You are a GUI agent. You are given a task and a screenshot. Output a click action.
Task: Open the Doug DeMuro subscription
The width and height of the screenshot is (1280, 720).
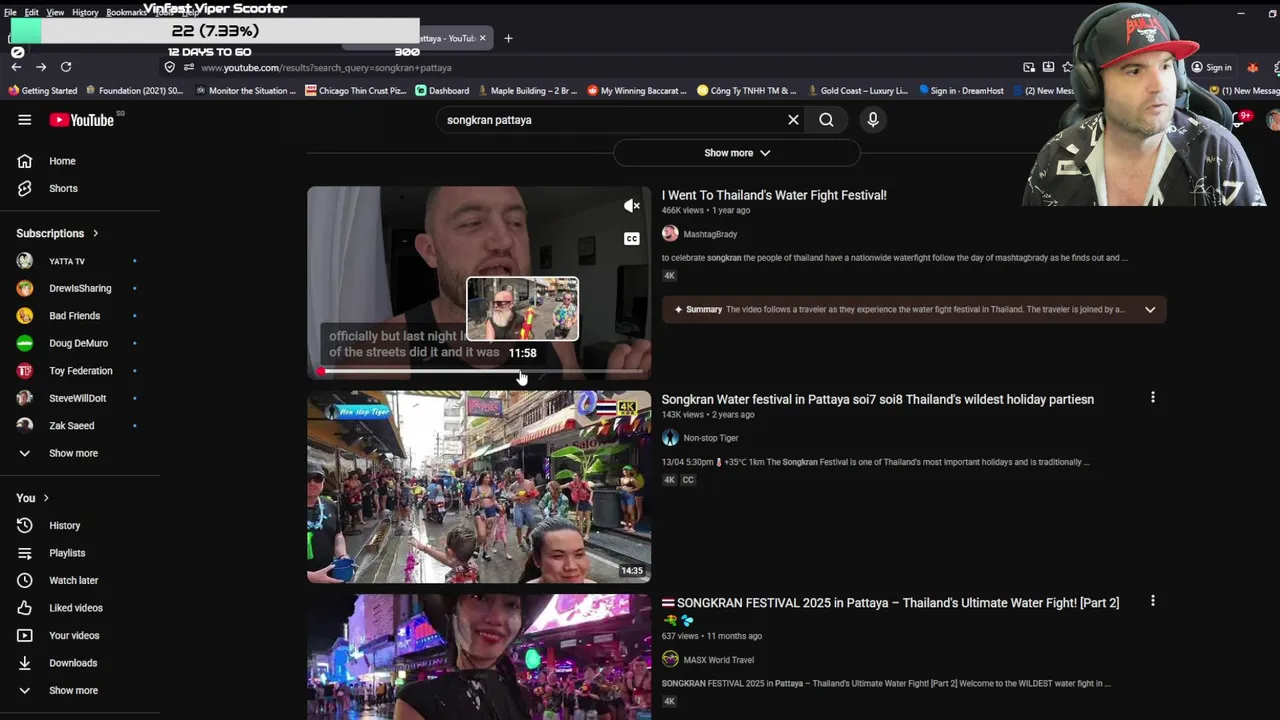pos(80,343)
